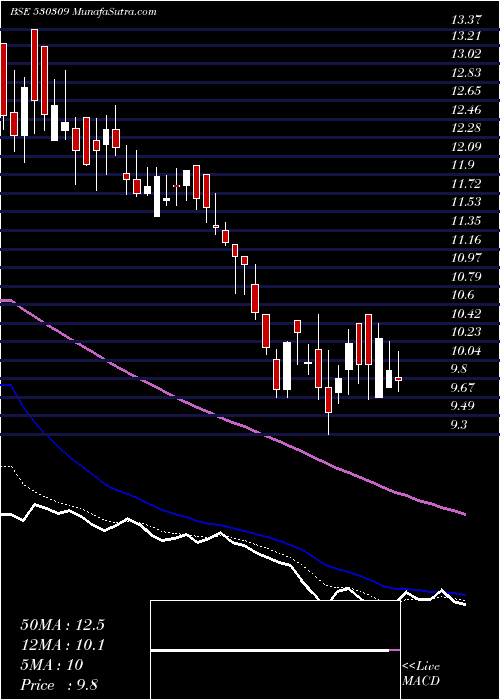Select the 11.35 price label
500x700 pixels.
pyautogui.click(x=466, y=221)
